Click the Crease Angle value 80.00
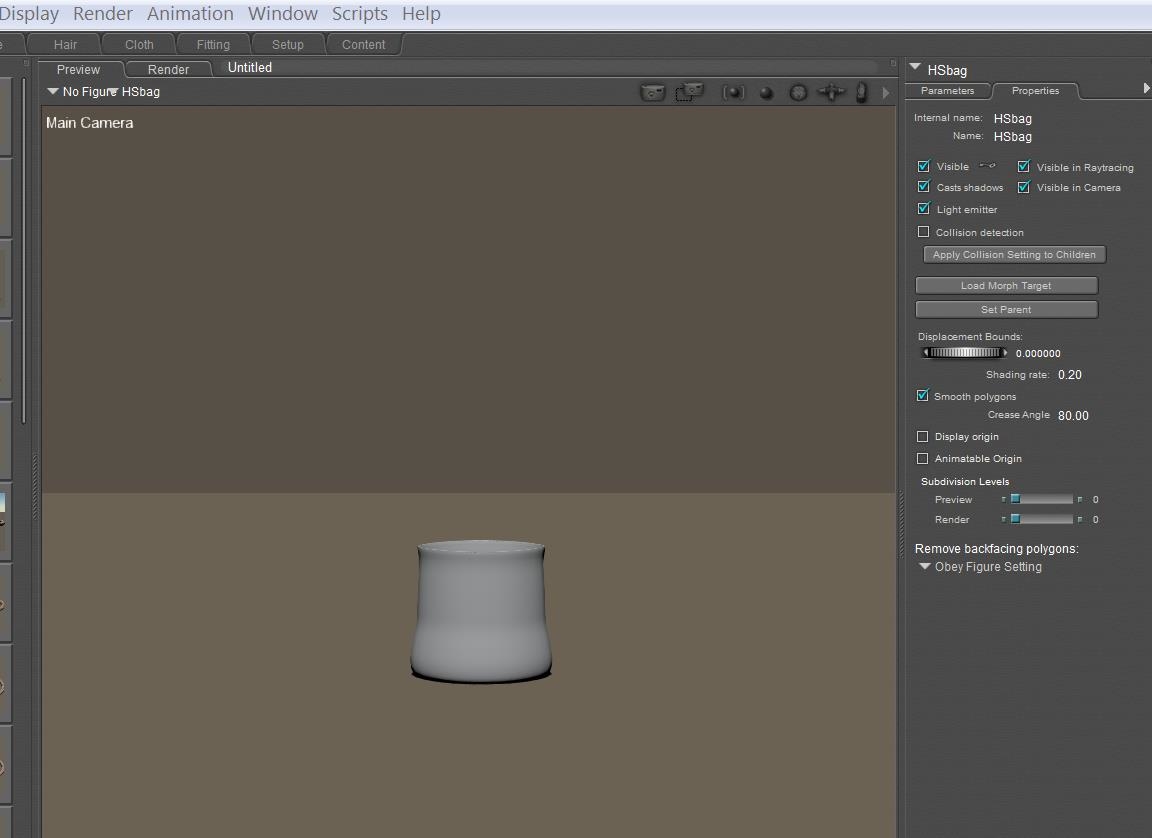 pyautogui.click(x=1073, y=416)
